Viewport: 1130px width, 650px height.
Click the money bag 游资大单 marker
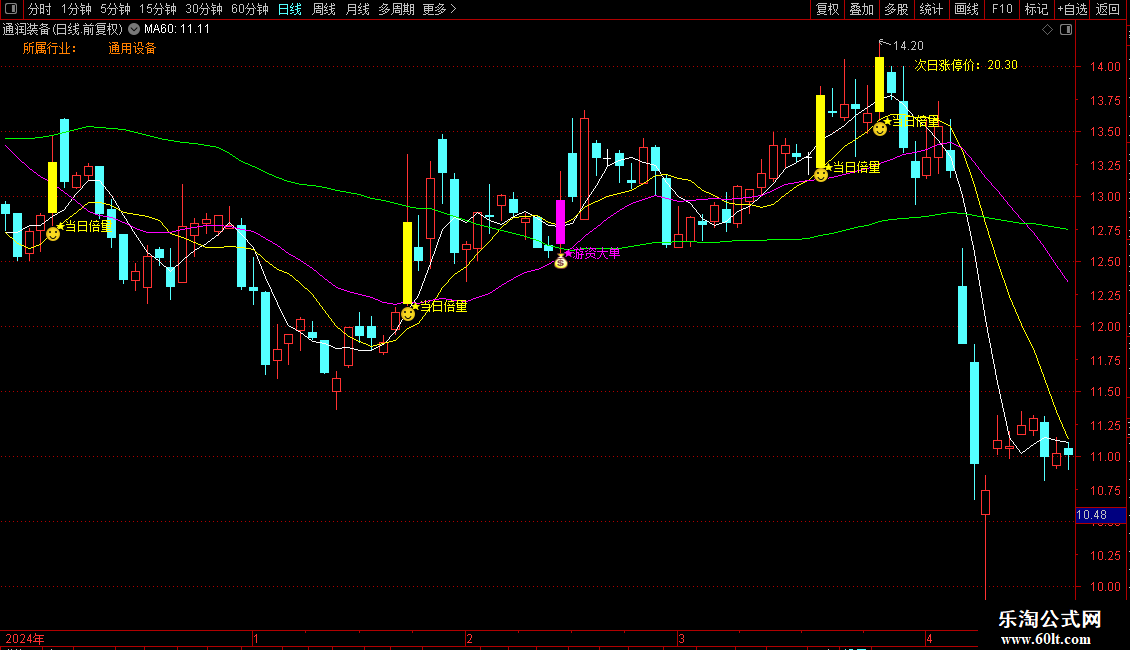click(561, 262)
